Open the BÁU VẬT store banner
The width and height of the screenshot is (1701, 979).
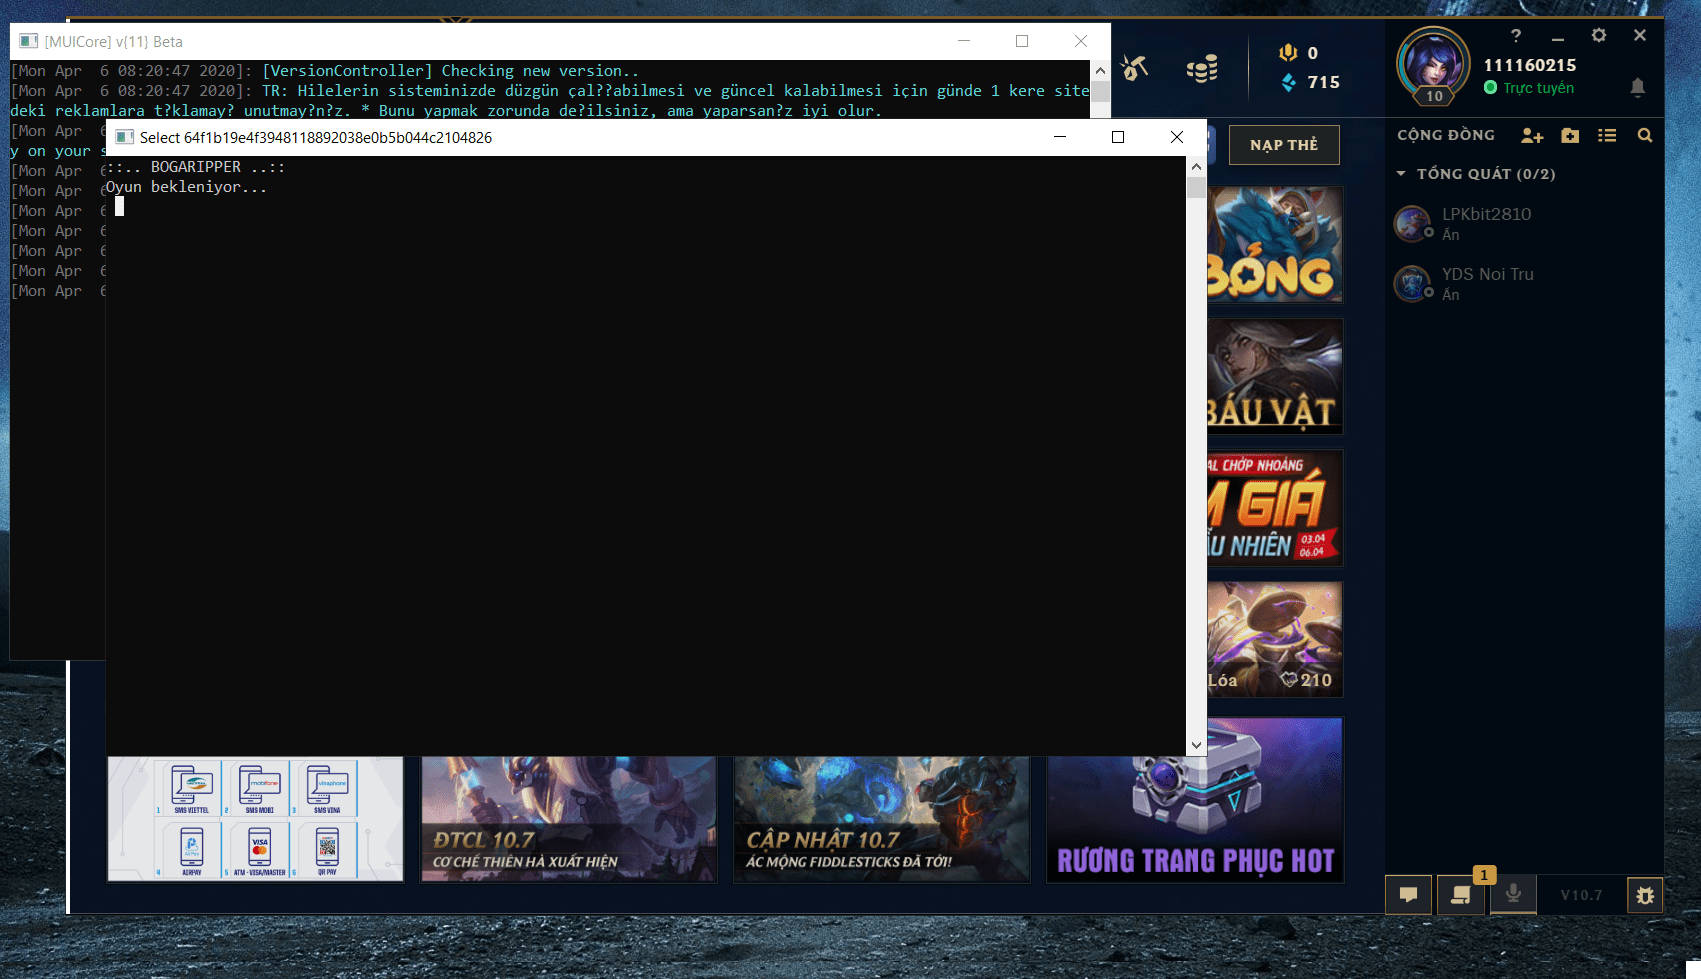tap(1275, 377)
